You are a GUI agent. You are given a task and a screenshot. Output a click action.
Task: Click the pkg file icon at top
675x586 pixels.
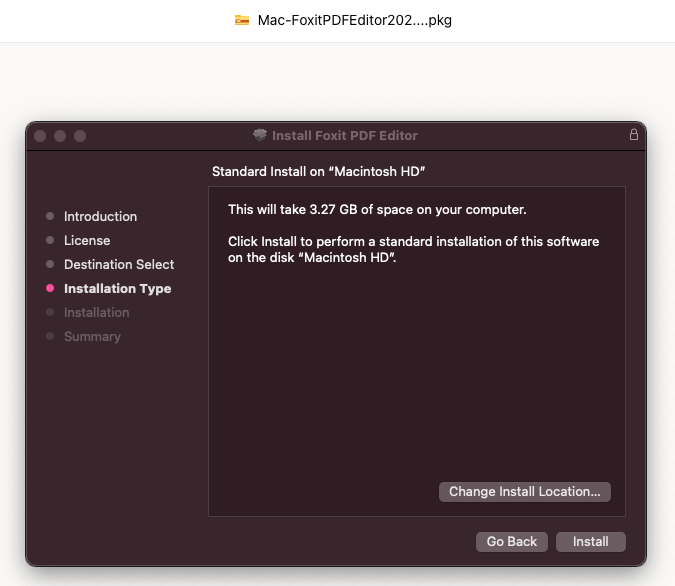(242, 20)
